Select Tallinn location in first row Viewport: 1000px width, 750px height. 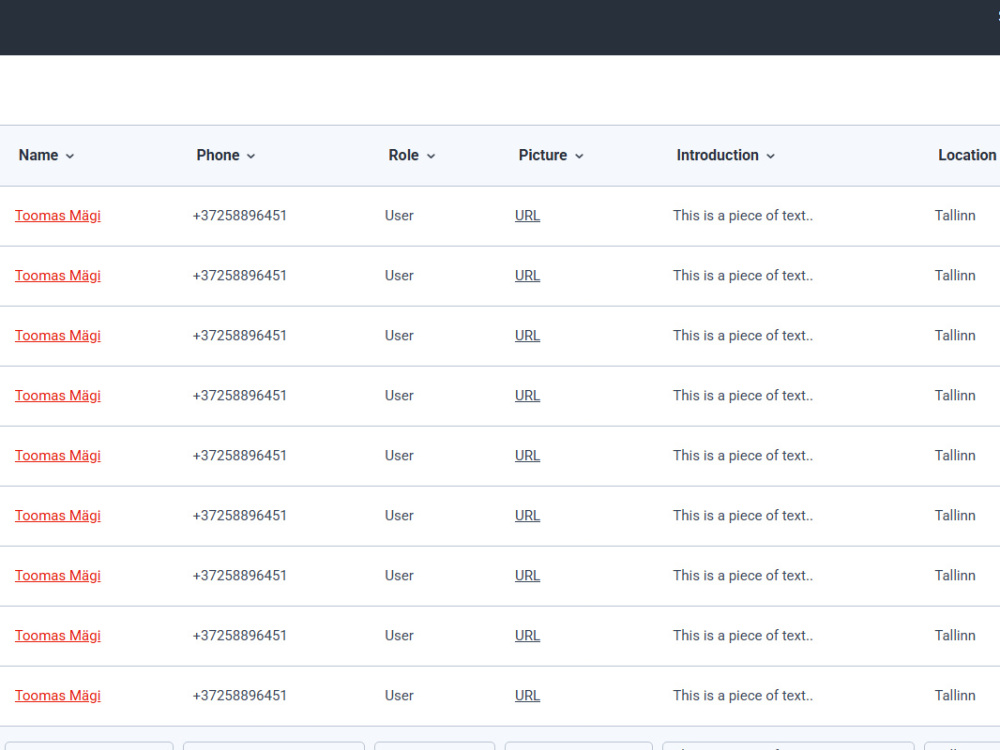coord(955,216)
